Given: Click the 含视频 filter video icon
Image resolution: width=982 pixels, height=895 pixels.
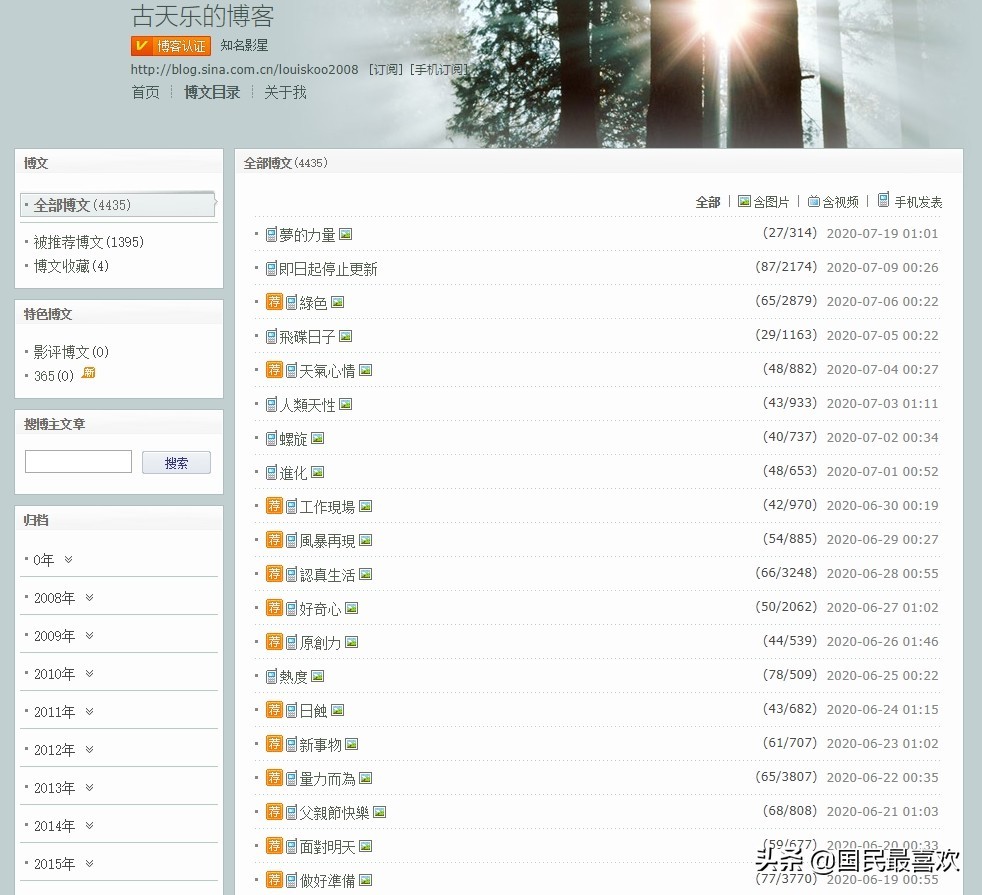Looking at the screenshot, I should pos(813,201).
